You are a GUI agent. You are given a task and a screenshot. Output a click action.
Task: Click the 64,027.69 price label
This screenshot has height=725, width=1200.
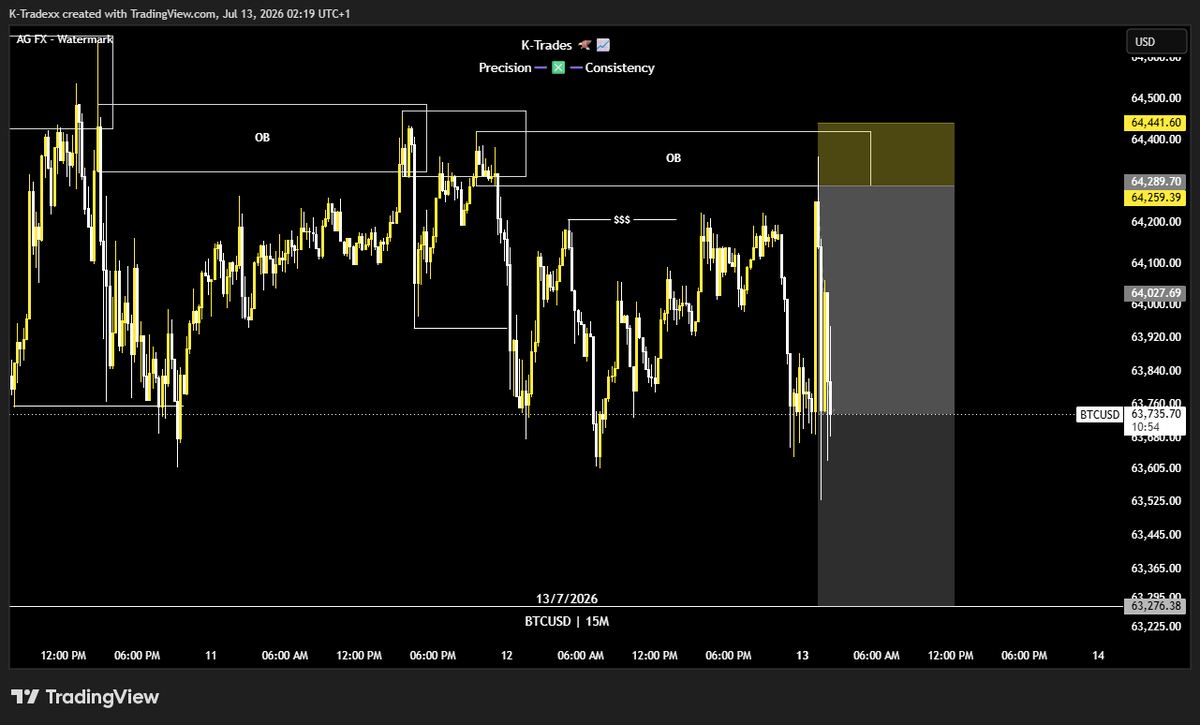1155,293
